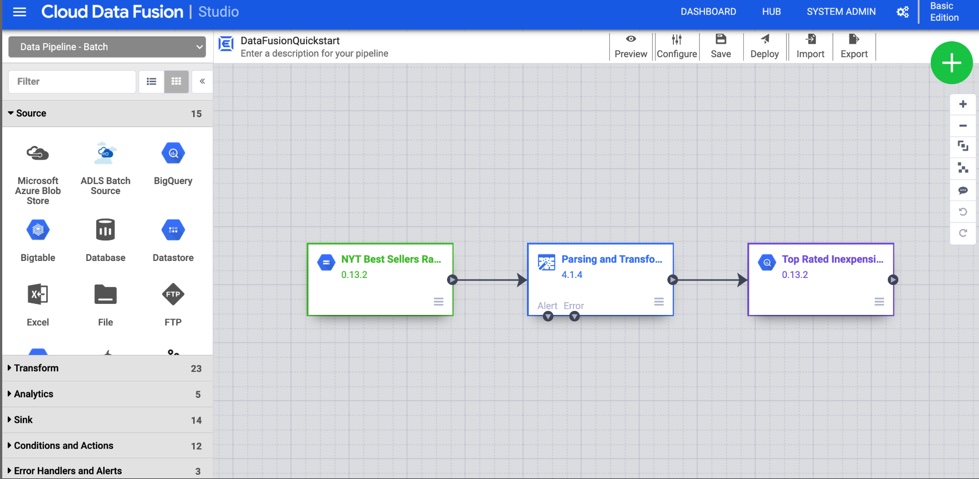Click the Error port on Parsing node

(x=574, y=316)
